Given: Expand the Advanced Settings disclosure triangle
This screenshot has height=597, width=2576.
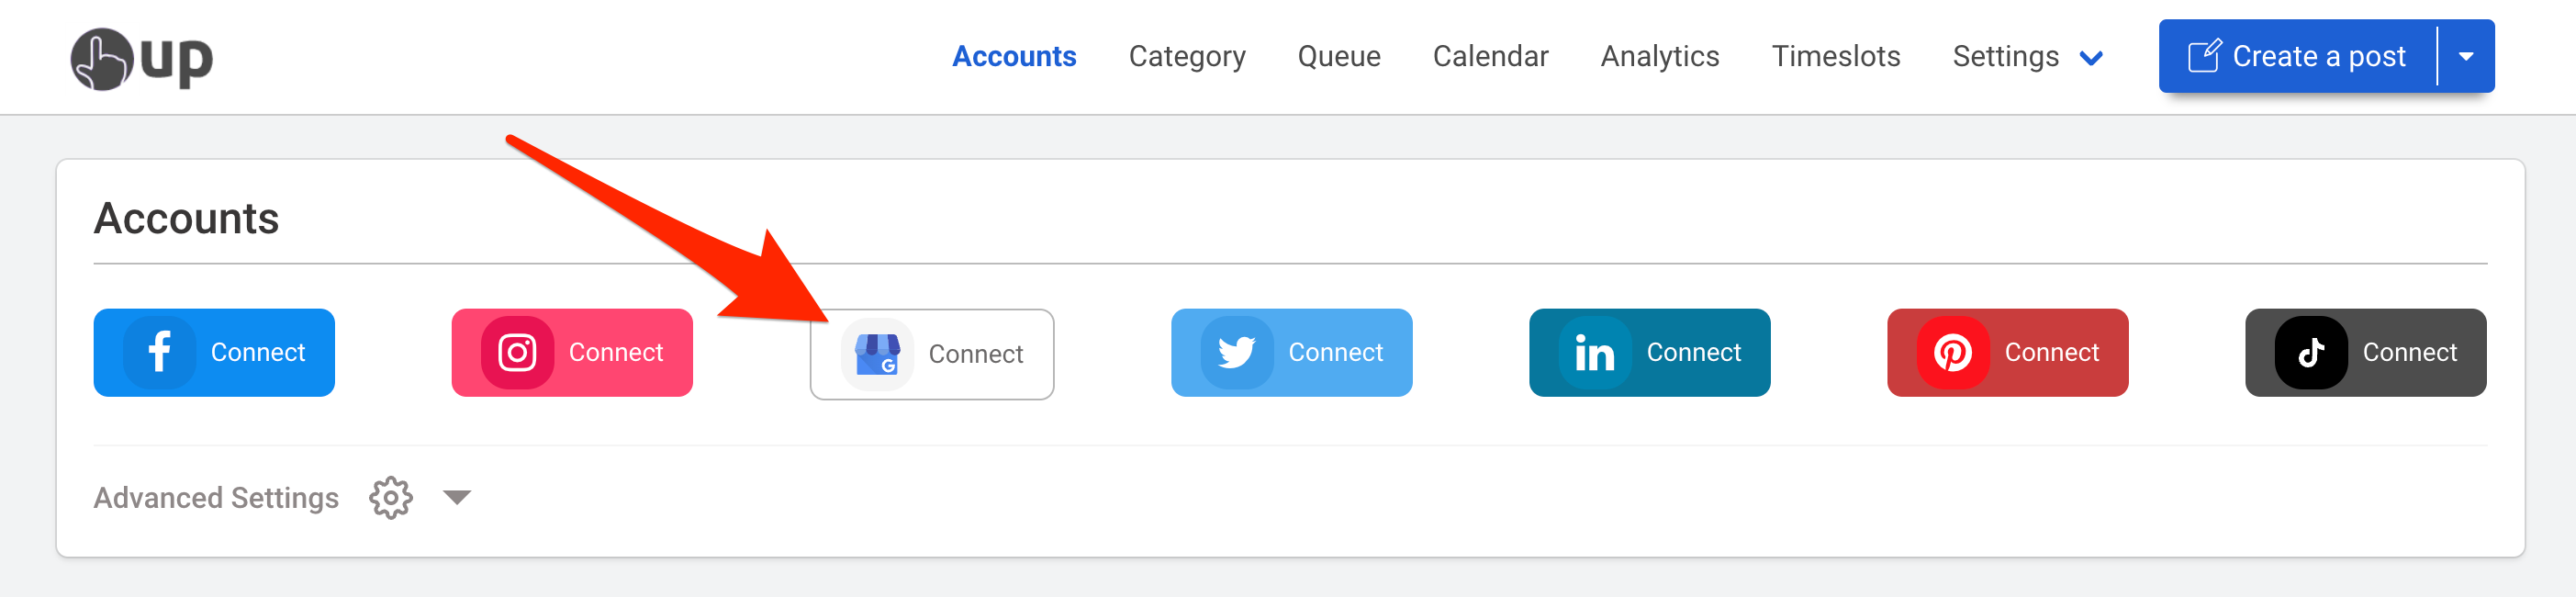Looking at the screenshot, I should (457, 497).
